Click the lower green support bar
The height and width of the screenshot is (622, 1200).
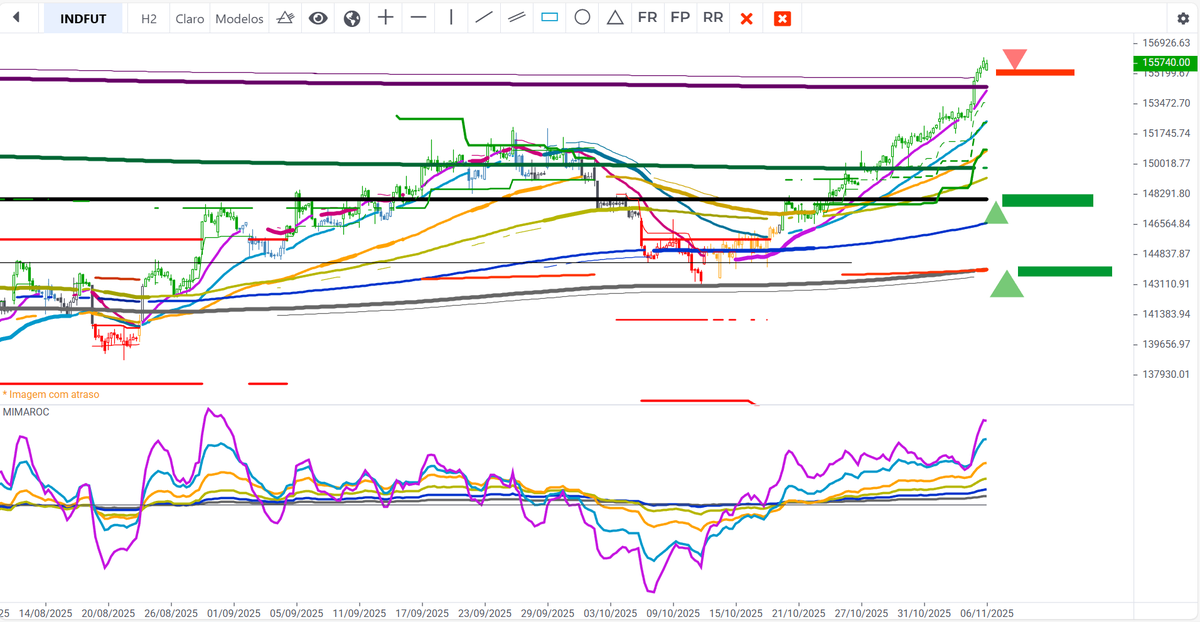pos(1065,271)
